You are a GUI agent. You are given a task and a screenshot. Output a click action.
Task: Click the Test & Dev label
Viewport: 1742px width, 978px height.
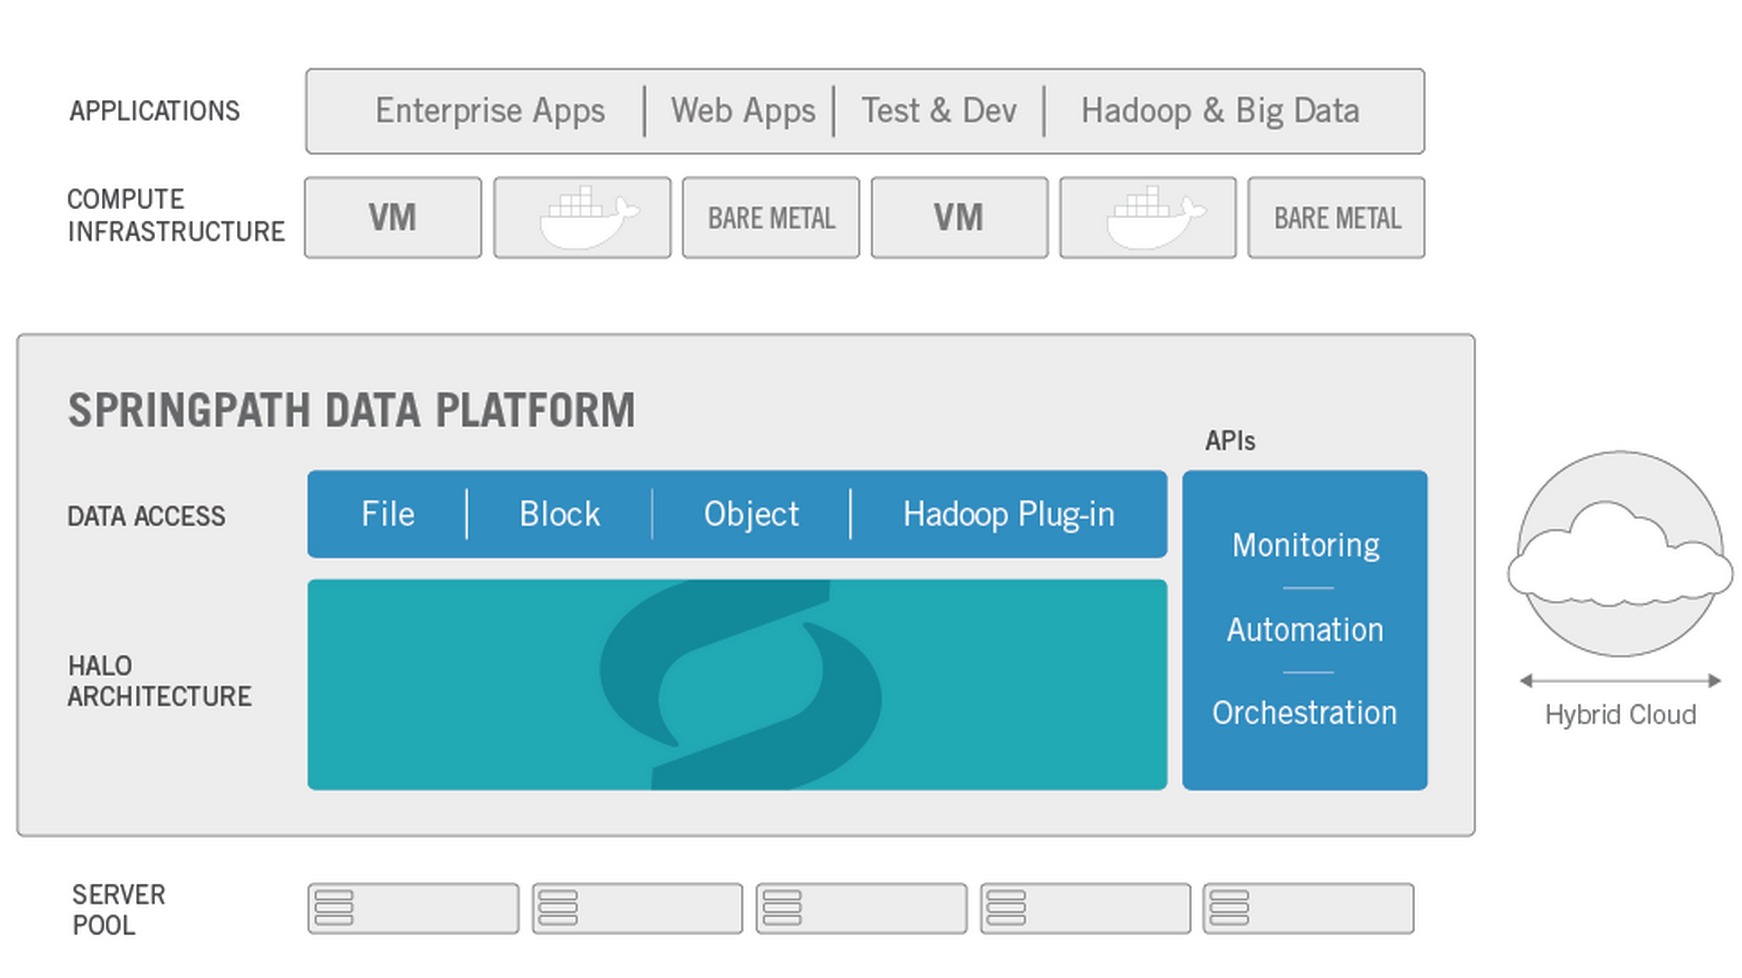[939, 110]
